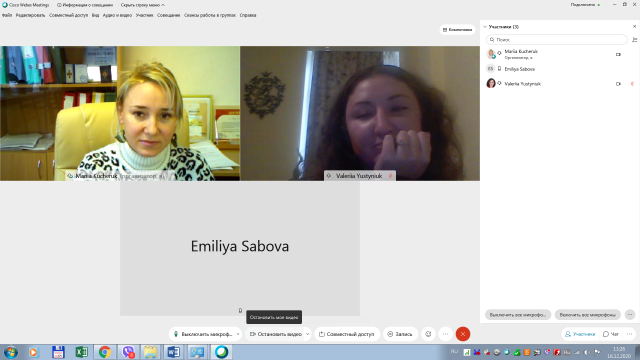The height and width of the screenshot is (360, 640).
Task: Click the Подключено connection status
Action: click(585, 4)
